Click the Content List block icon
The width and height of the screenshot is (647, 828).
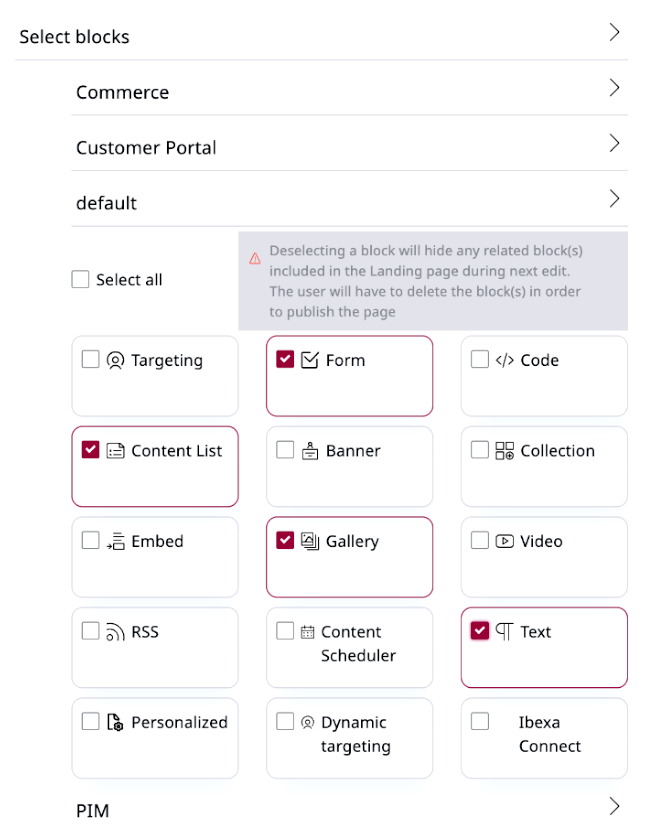(x=116, y=451)
